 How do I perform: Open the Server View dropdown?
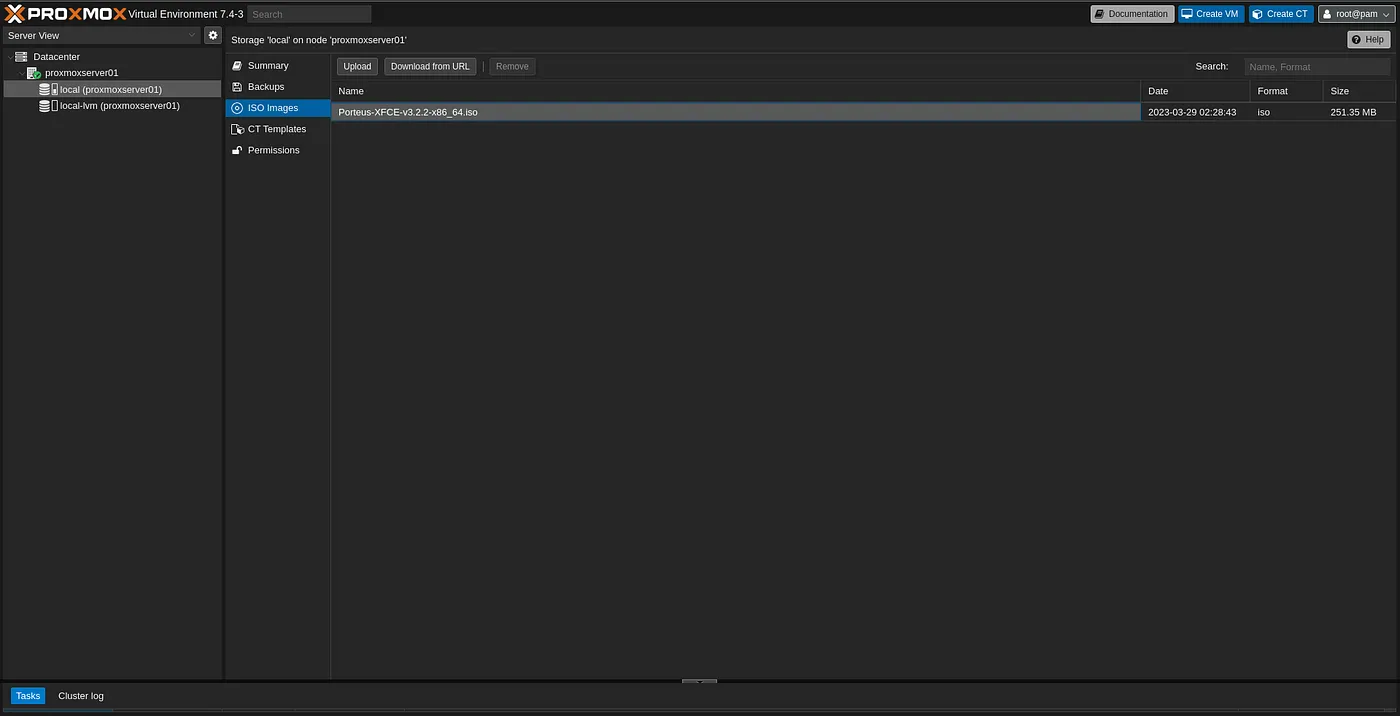tap(101, 35)
